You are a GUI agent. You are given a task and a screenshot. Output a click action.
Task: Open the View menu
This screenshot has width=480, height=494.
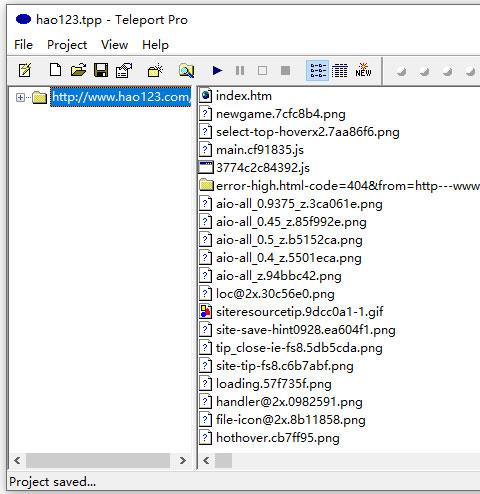click(114, 45)
